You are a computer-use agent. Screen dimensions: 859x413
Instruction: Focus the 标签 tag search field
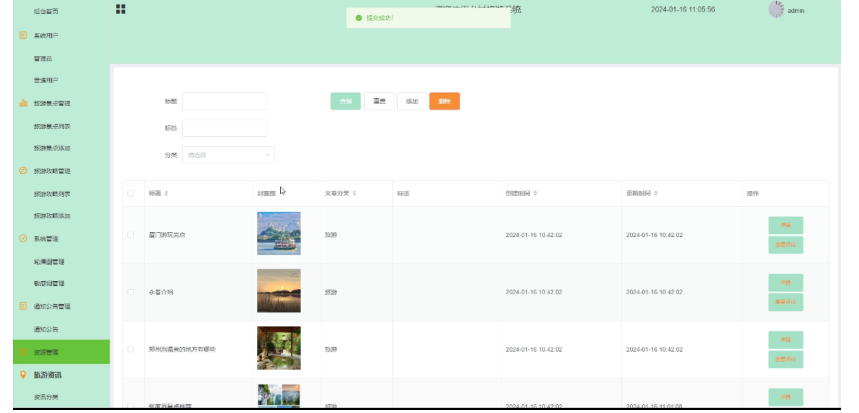(225, 128)
